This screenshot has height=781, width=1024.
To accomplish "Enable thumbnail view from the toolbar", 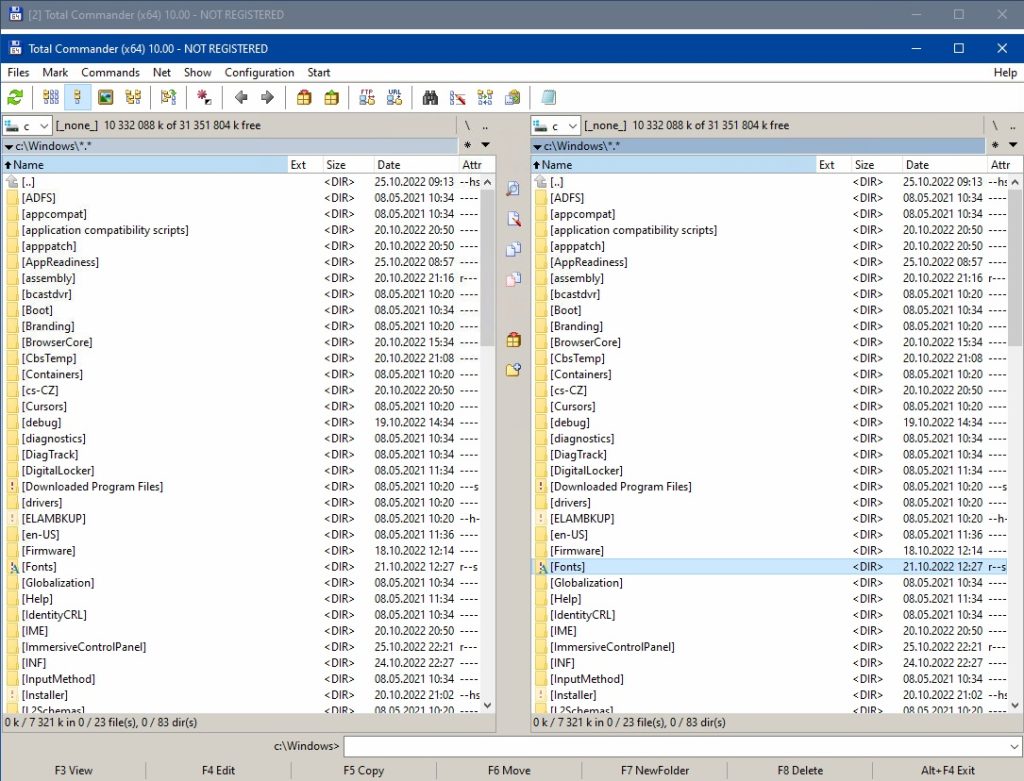I will 105,98.
